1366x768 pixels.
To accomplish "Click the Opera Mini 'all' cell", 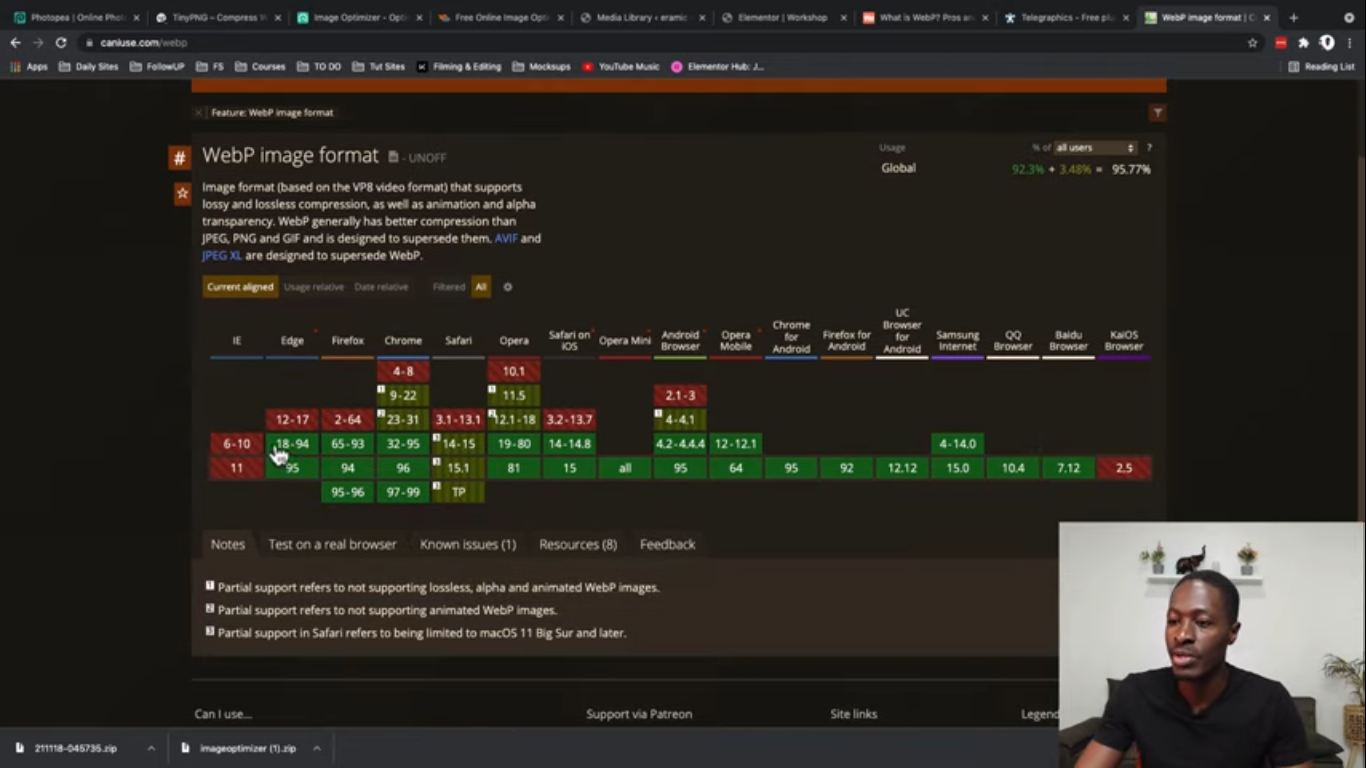I will click(x=625, y=468).
